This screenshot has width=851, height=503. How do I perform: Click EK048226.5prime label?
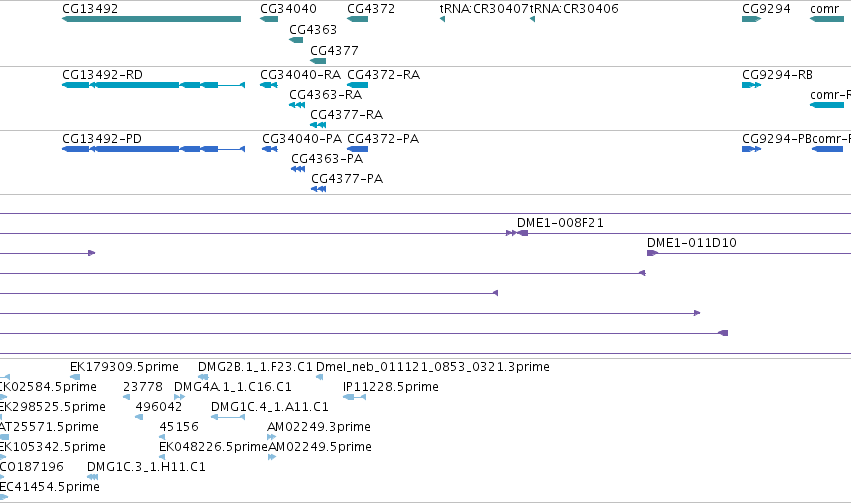pos(213,447)
